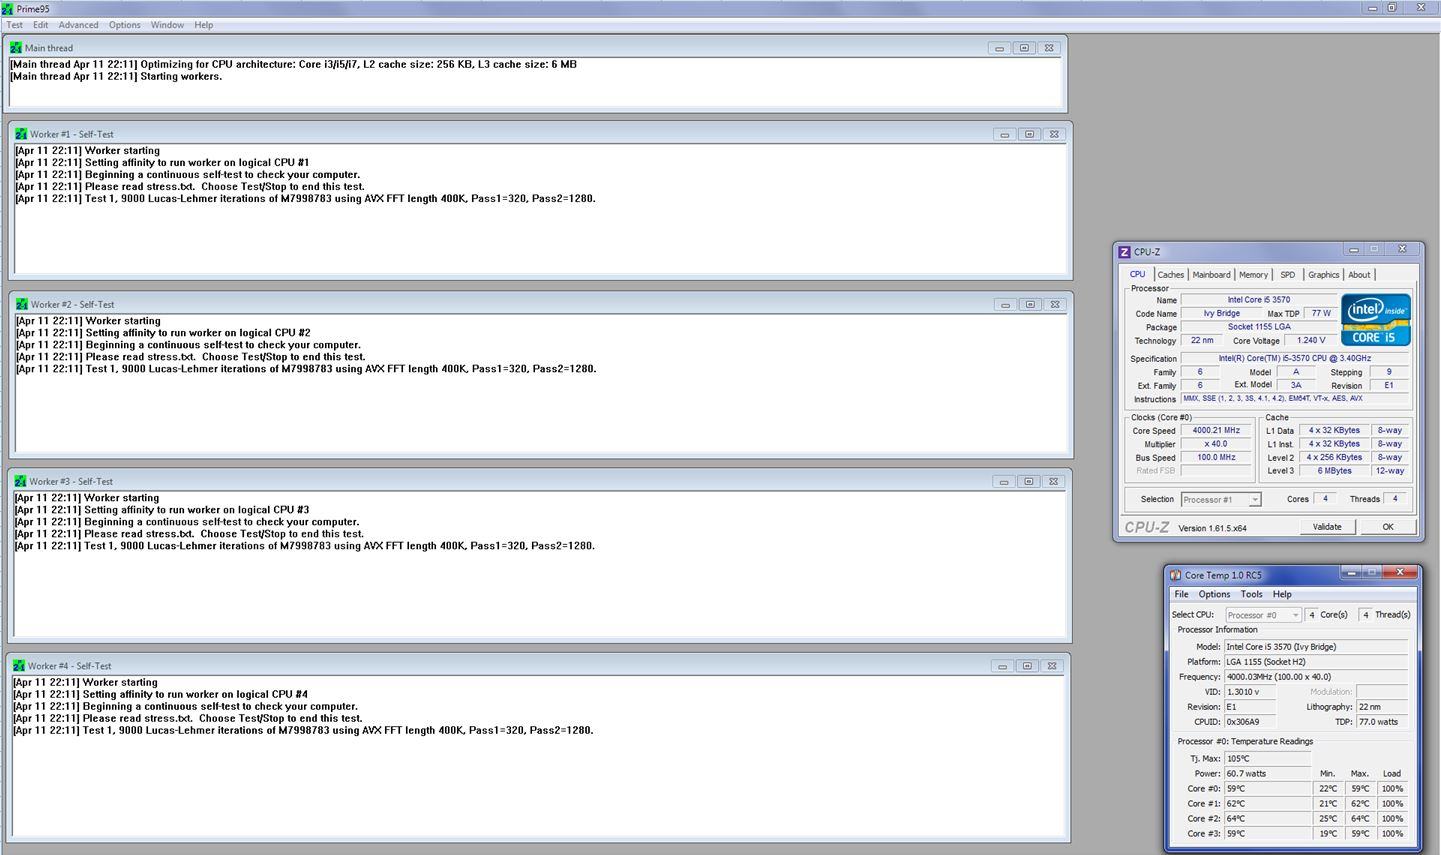Minimize the CPU-Z window
This screenshot has width=1441, height=855.
point(1354,250)
